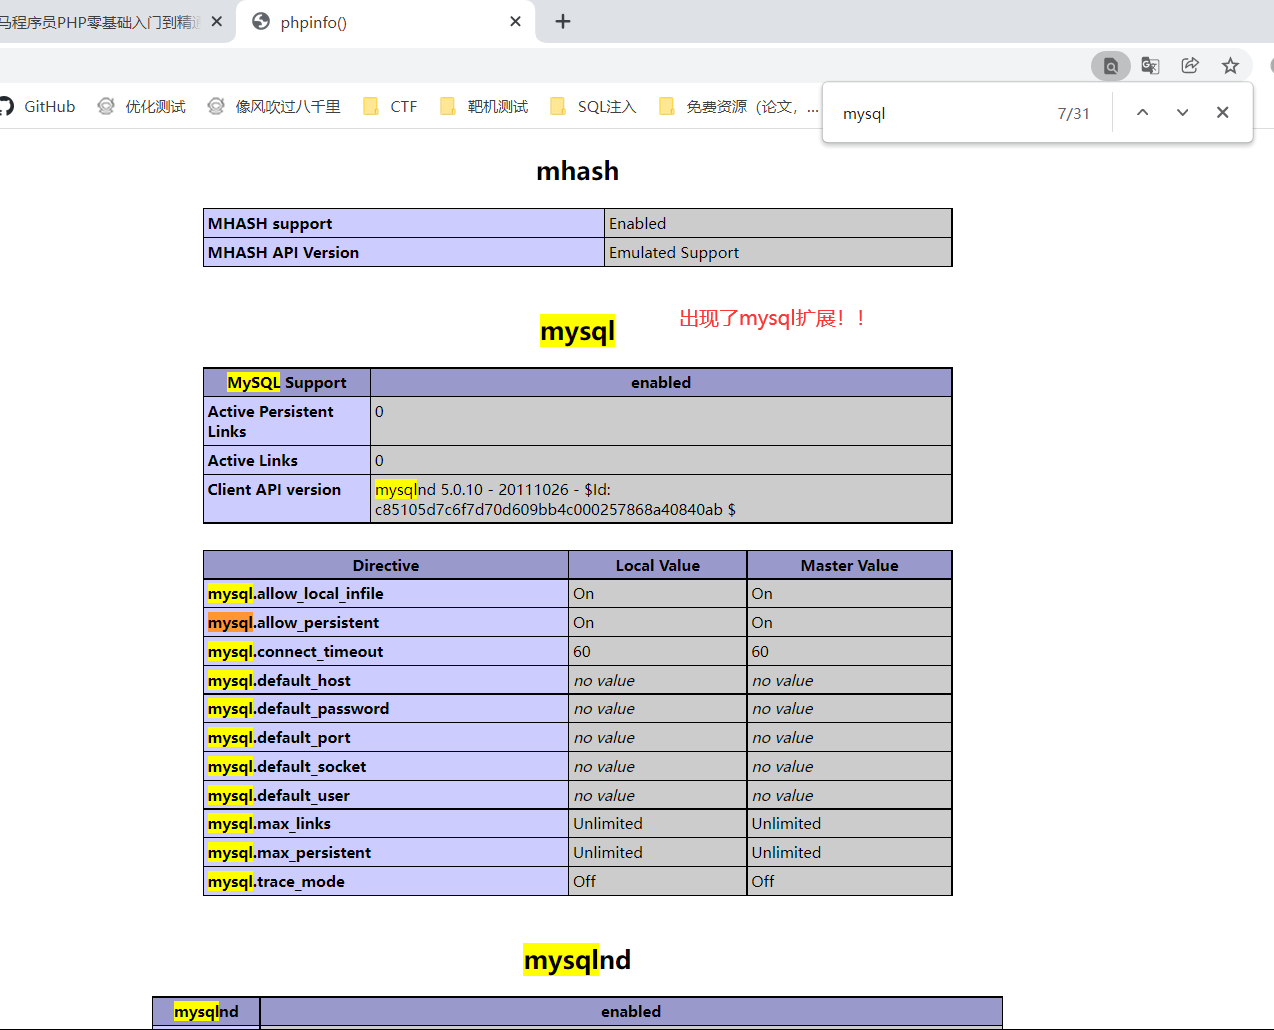Click the find bar search input
The width and height of the screenshot is (1274, 1030).
click(x=940, y=113)
